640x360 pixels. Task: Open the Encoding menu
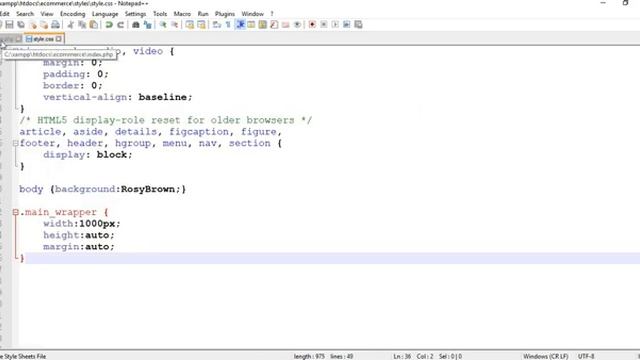pos(73,14)
